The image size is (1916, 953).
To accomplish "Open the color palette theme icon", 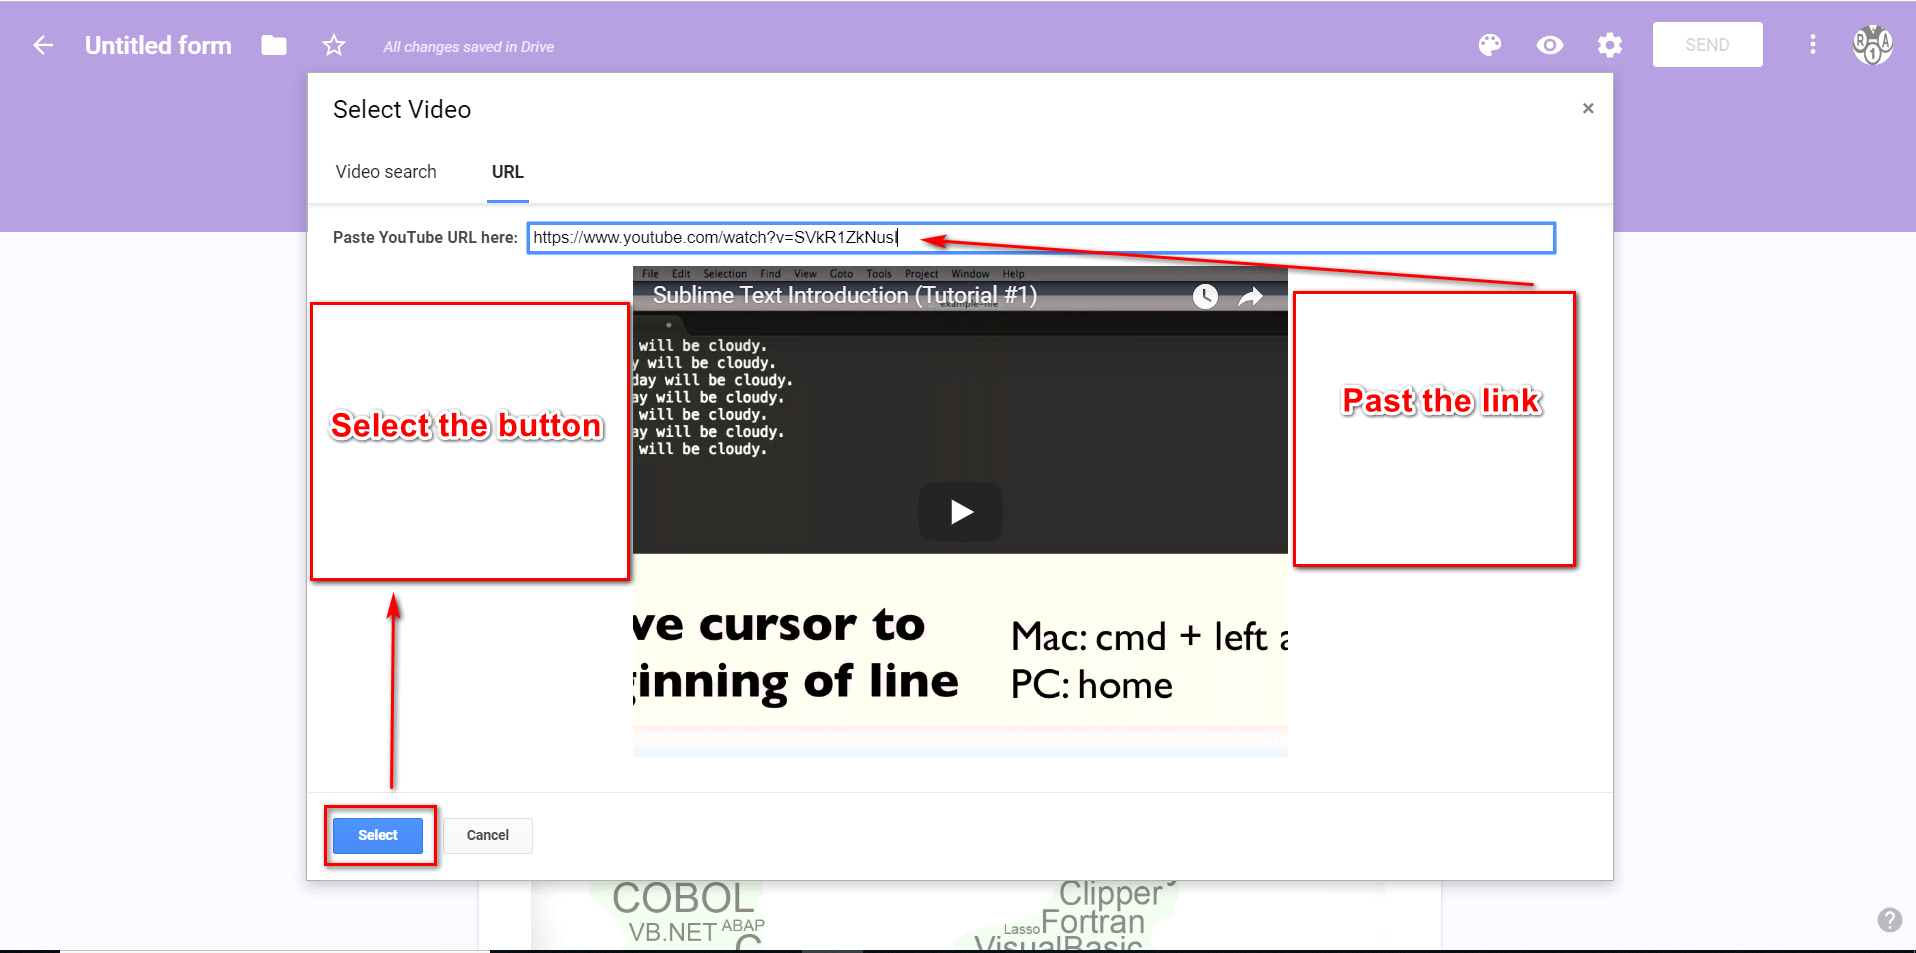I will [1490, 45].
